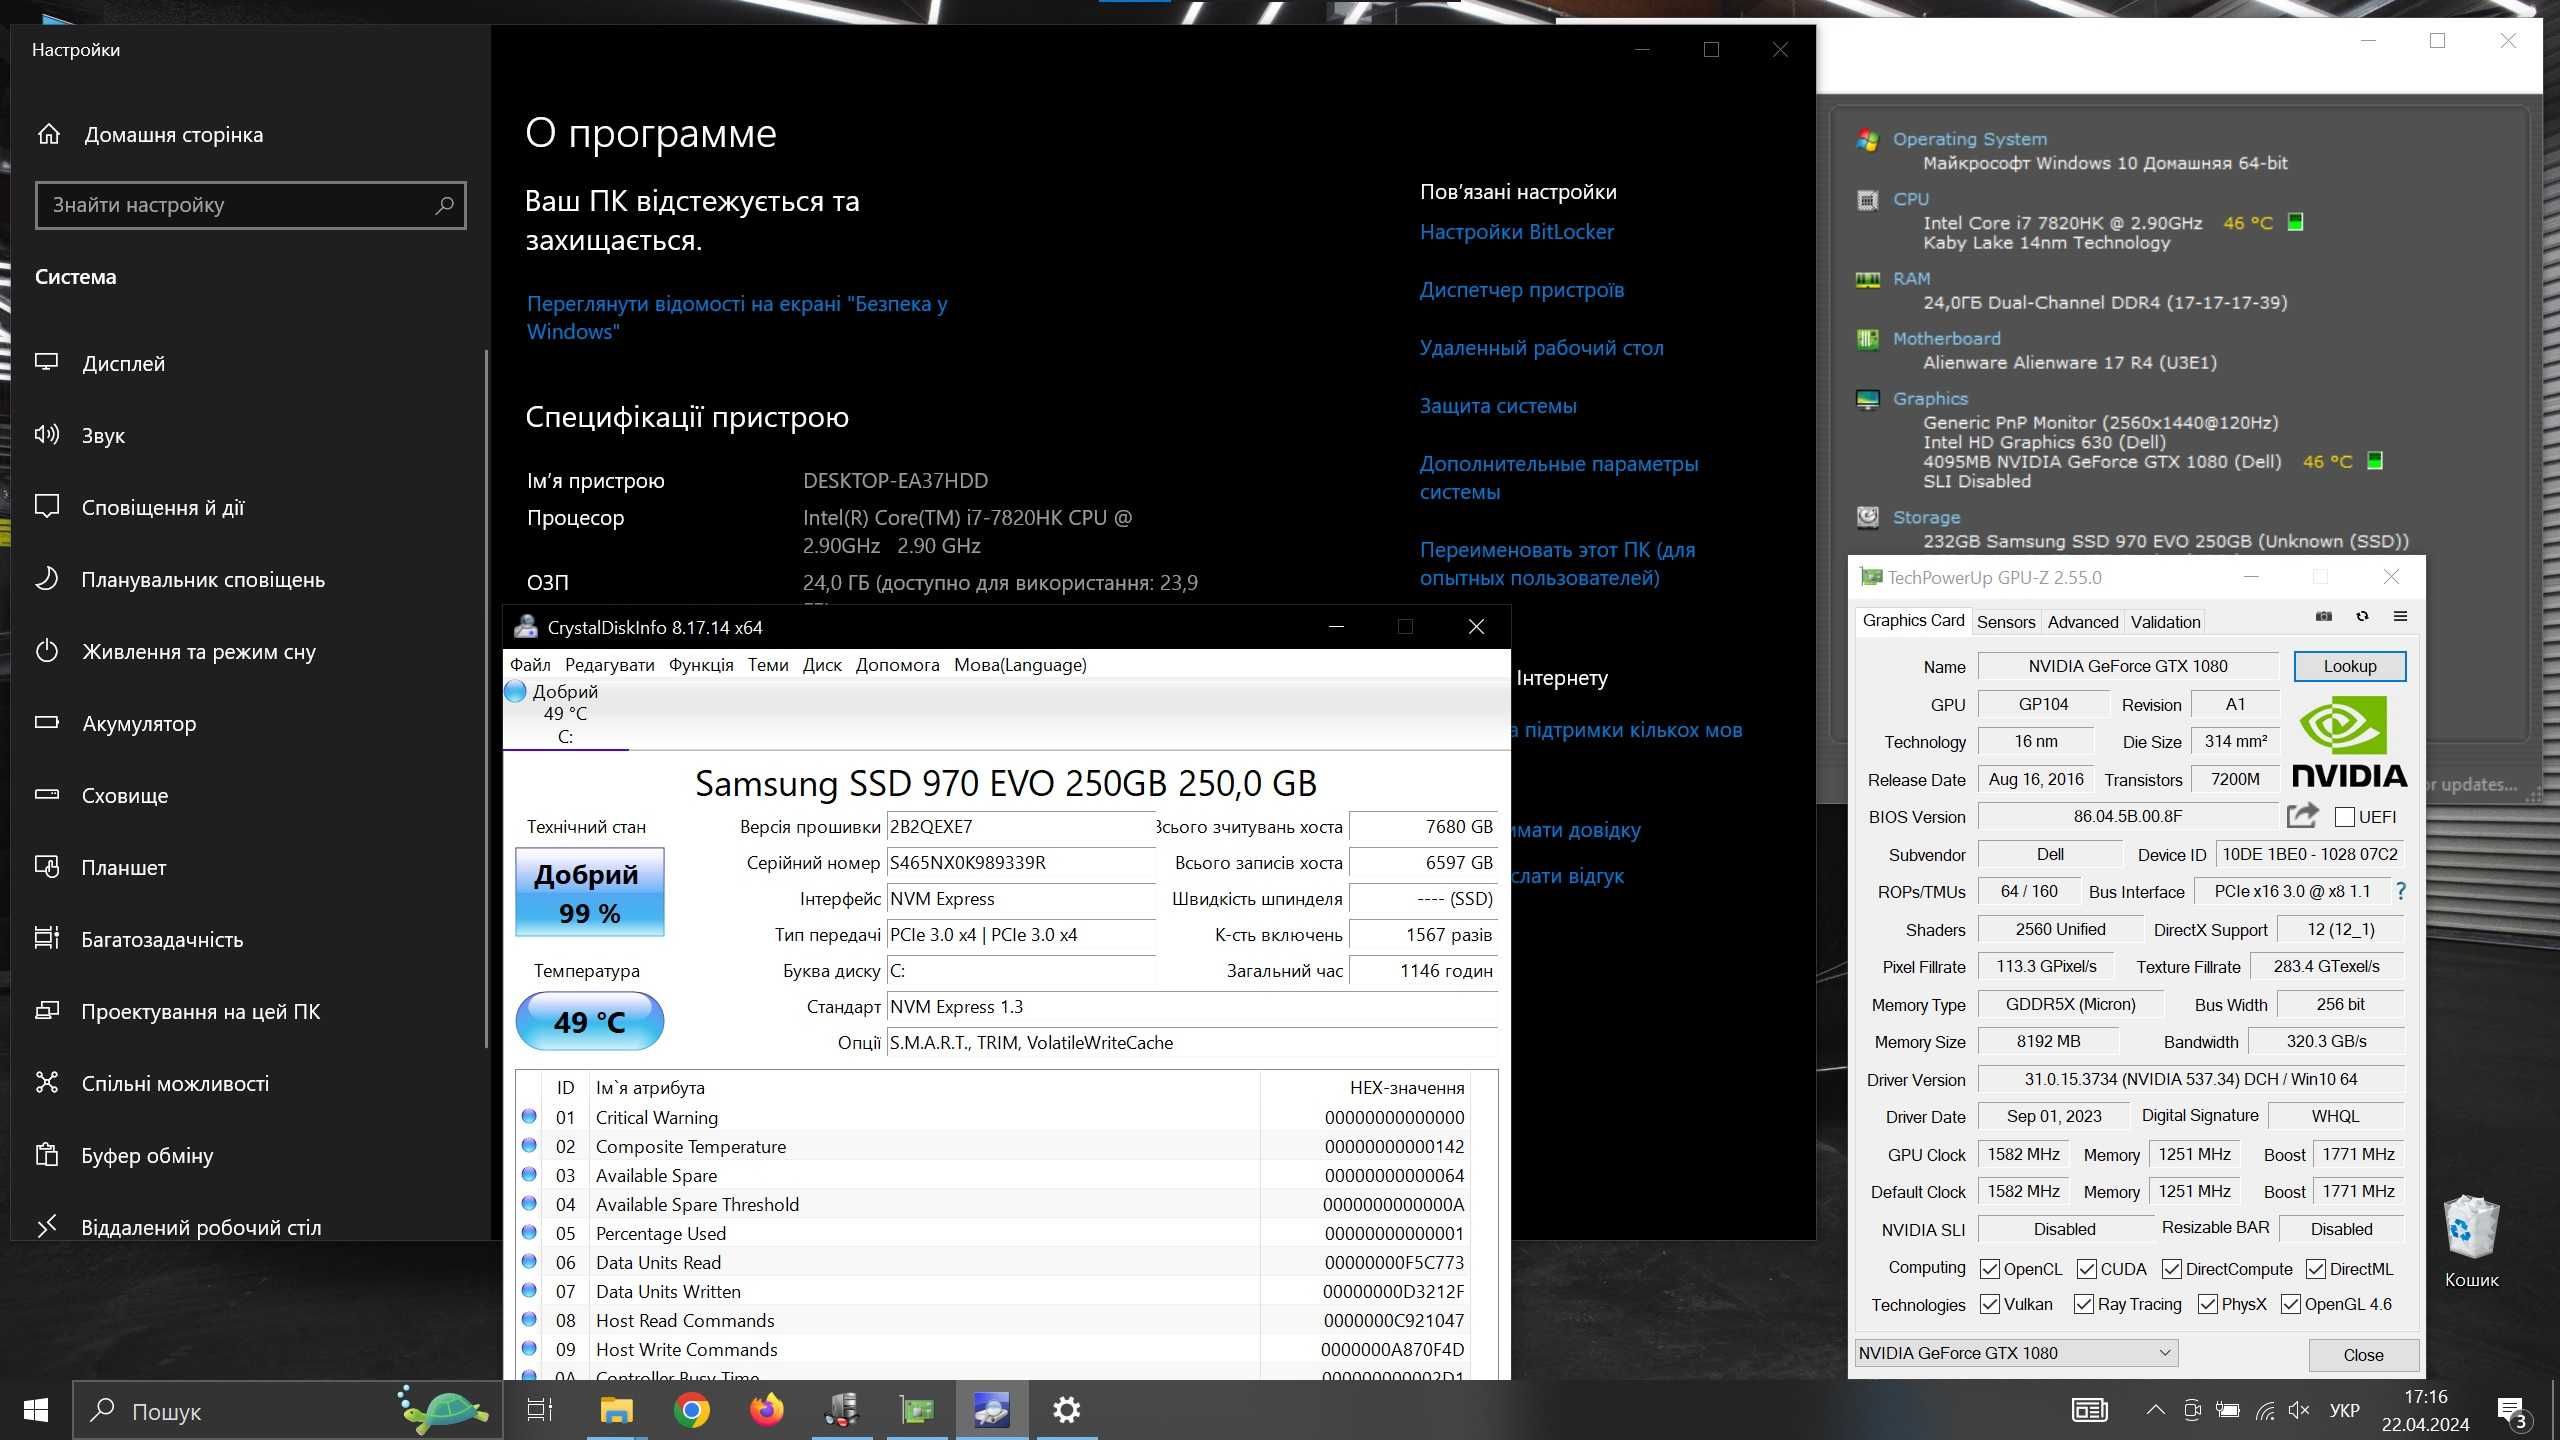2560x1440 pixels.
Task: Open the GPU selector dropdown in GPU-Z
Action: (x=2016, y=1353)
